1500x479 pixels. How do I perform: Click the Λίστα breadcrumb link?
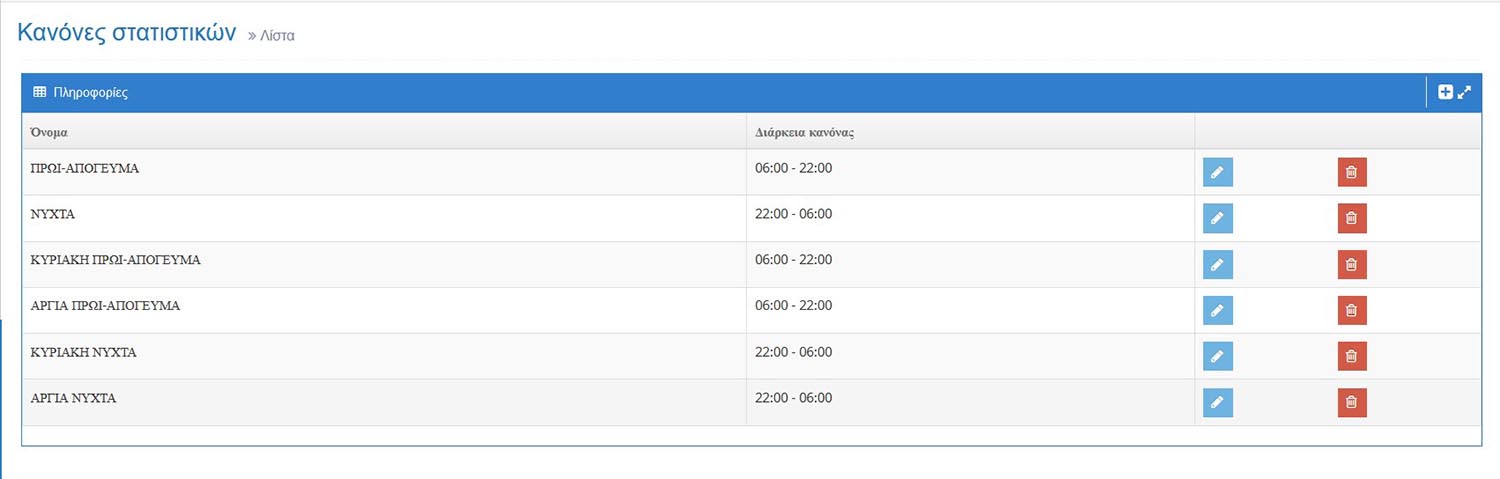[x=277, y=36]
